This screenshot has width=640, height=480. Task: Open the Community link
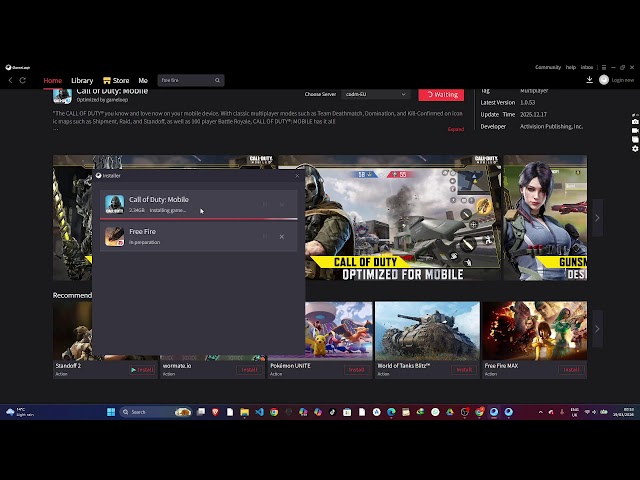point(548,67)
